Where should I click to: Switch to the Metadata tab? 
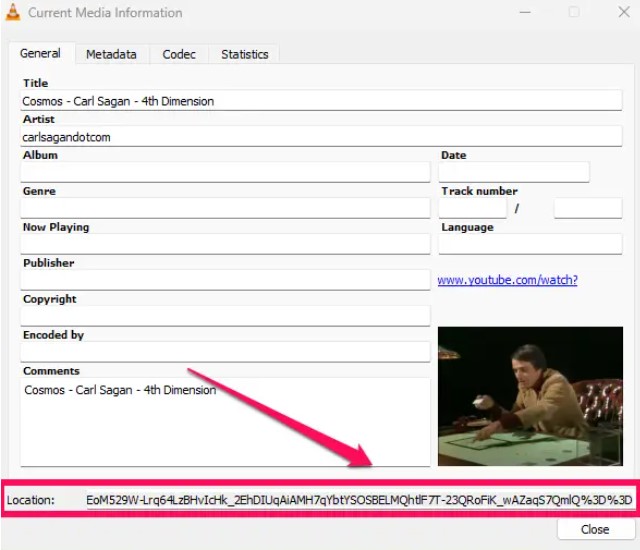coord(111,54)
